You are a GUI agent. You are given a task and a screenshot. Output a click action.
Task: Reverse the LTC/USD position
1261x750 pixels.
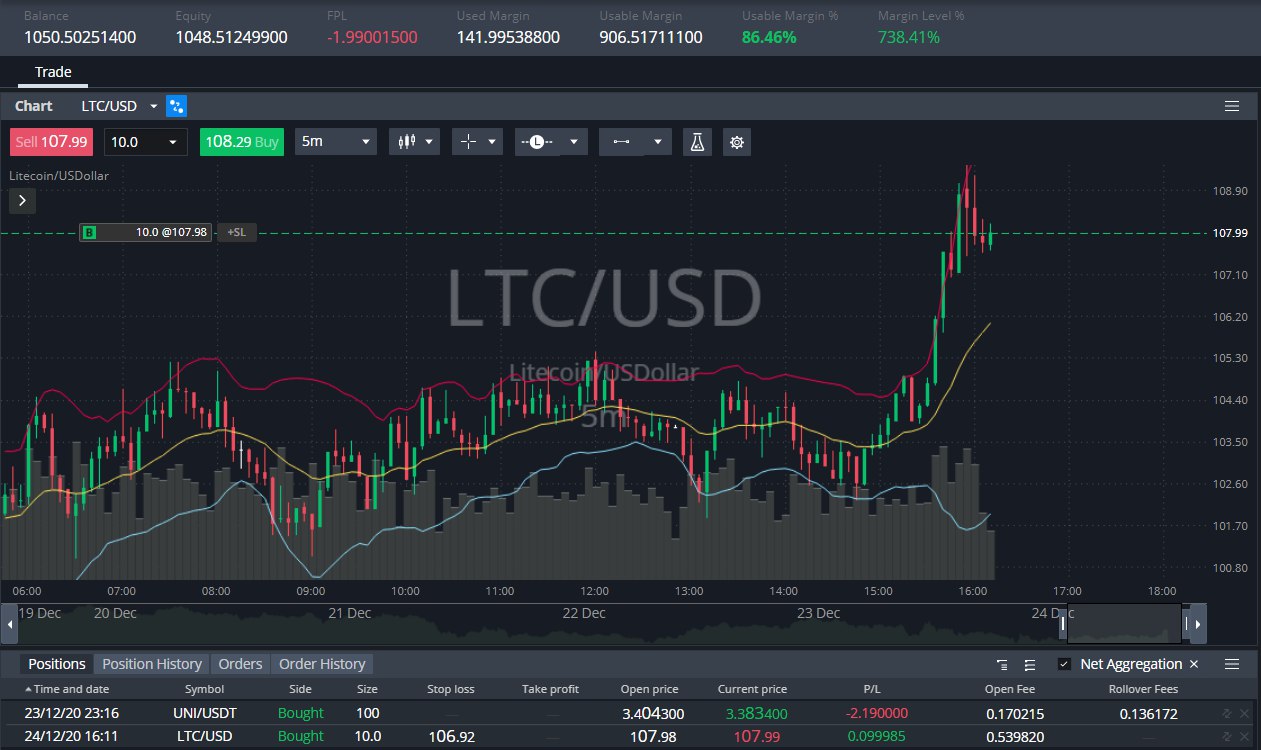pos(1226,736)
